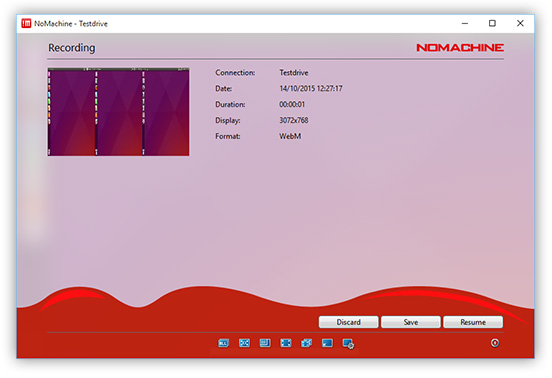
Task: Click the fullscreen on all monitors icon
Action: [x=306, y=343]
